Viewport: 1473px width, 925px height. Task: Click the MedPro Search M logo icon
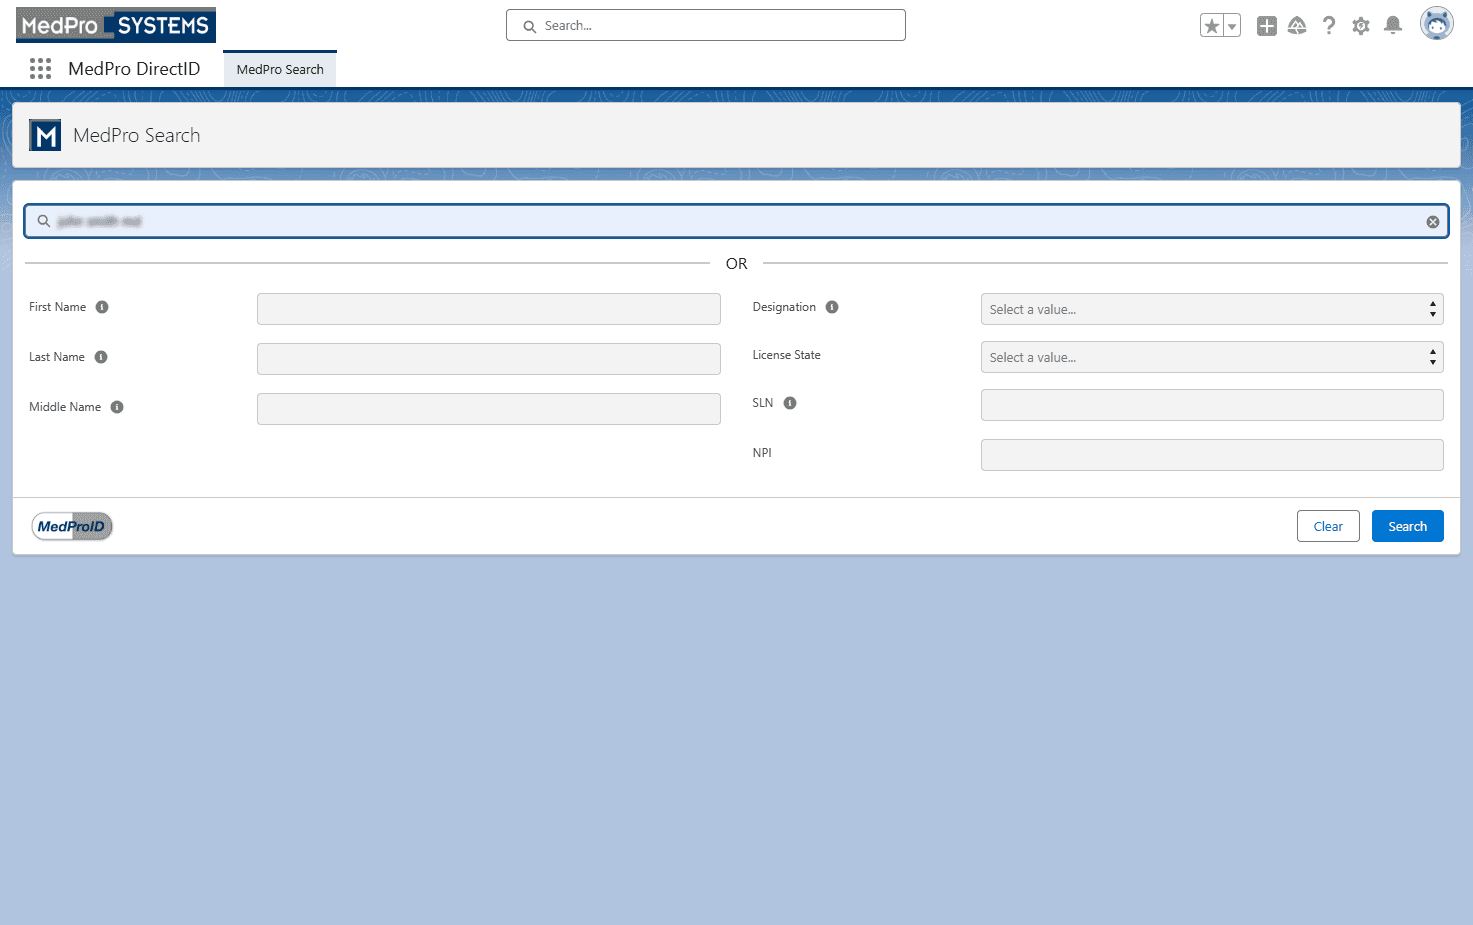[45, 135]
